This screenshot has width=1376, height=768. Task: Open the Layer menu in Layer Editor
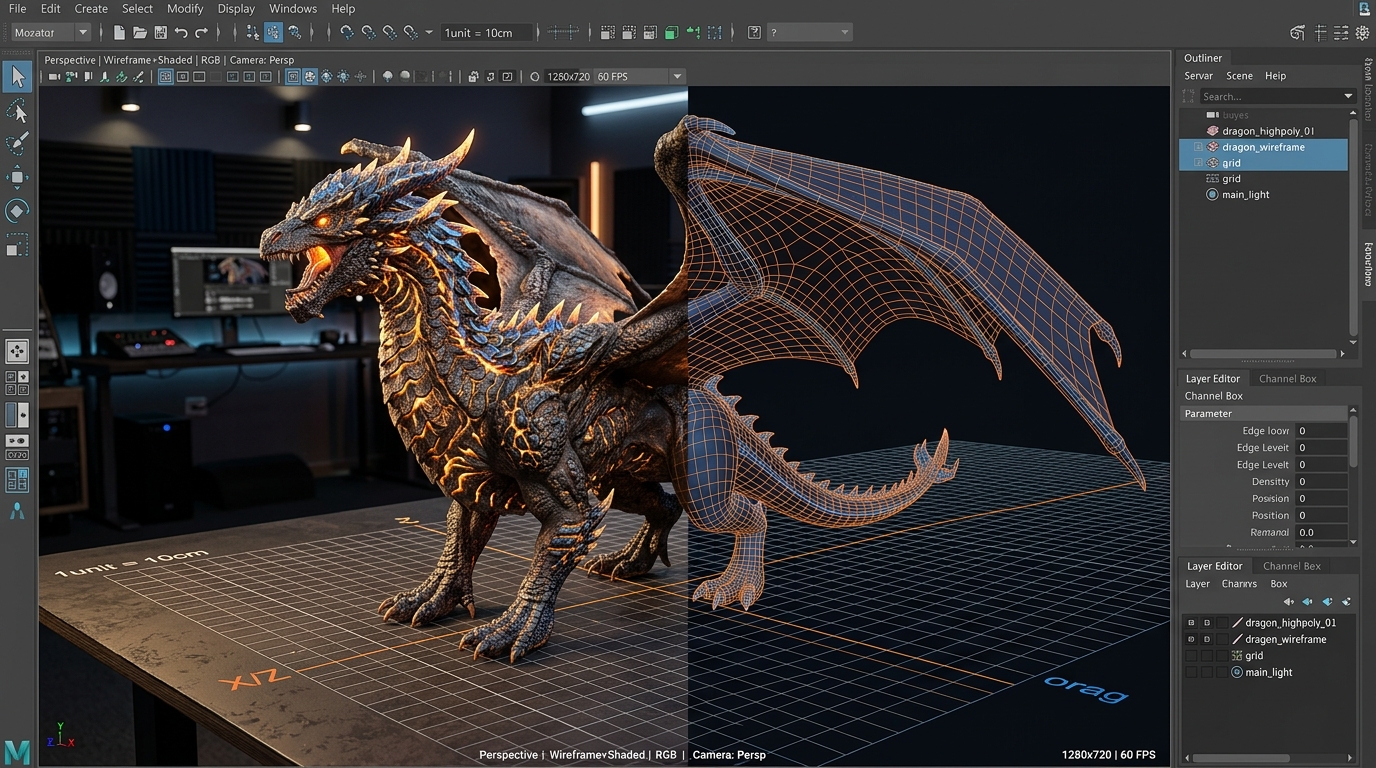tap(1197, 584)
